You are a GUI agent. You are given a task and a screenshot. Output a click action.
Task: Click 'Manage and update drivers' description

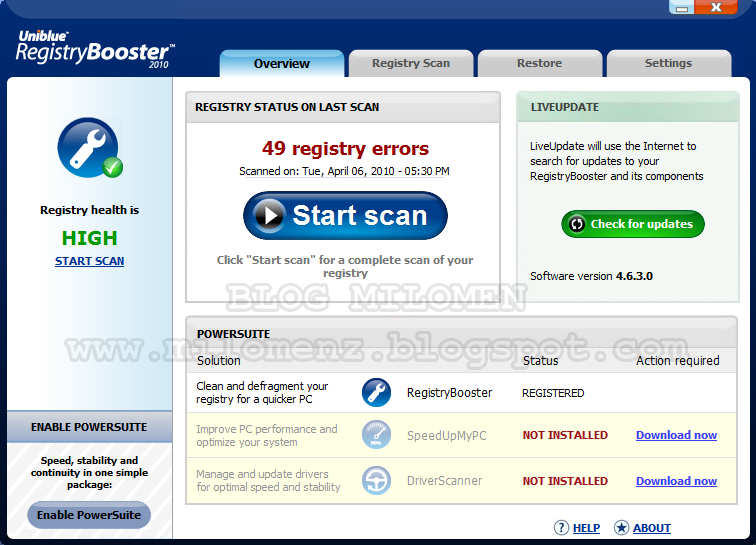268,481
